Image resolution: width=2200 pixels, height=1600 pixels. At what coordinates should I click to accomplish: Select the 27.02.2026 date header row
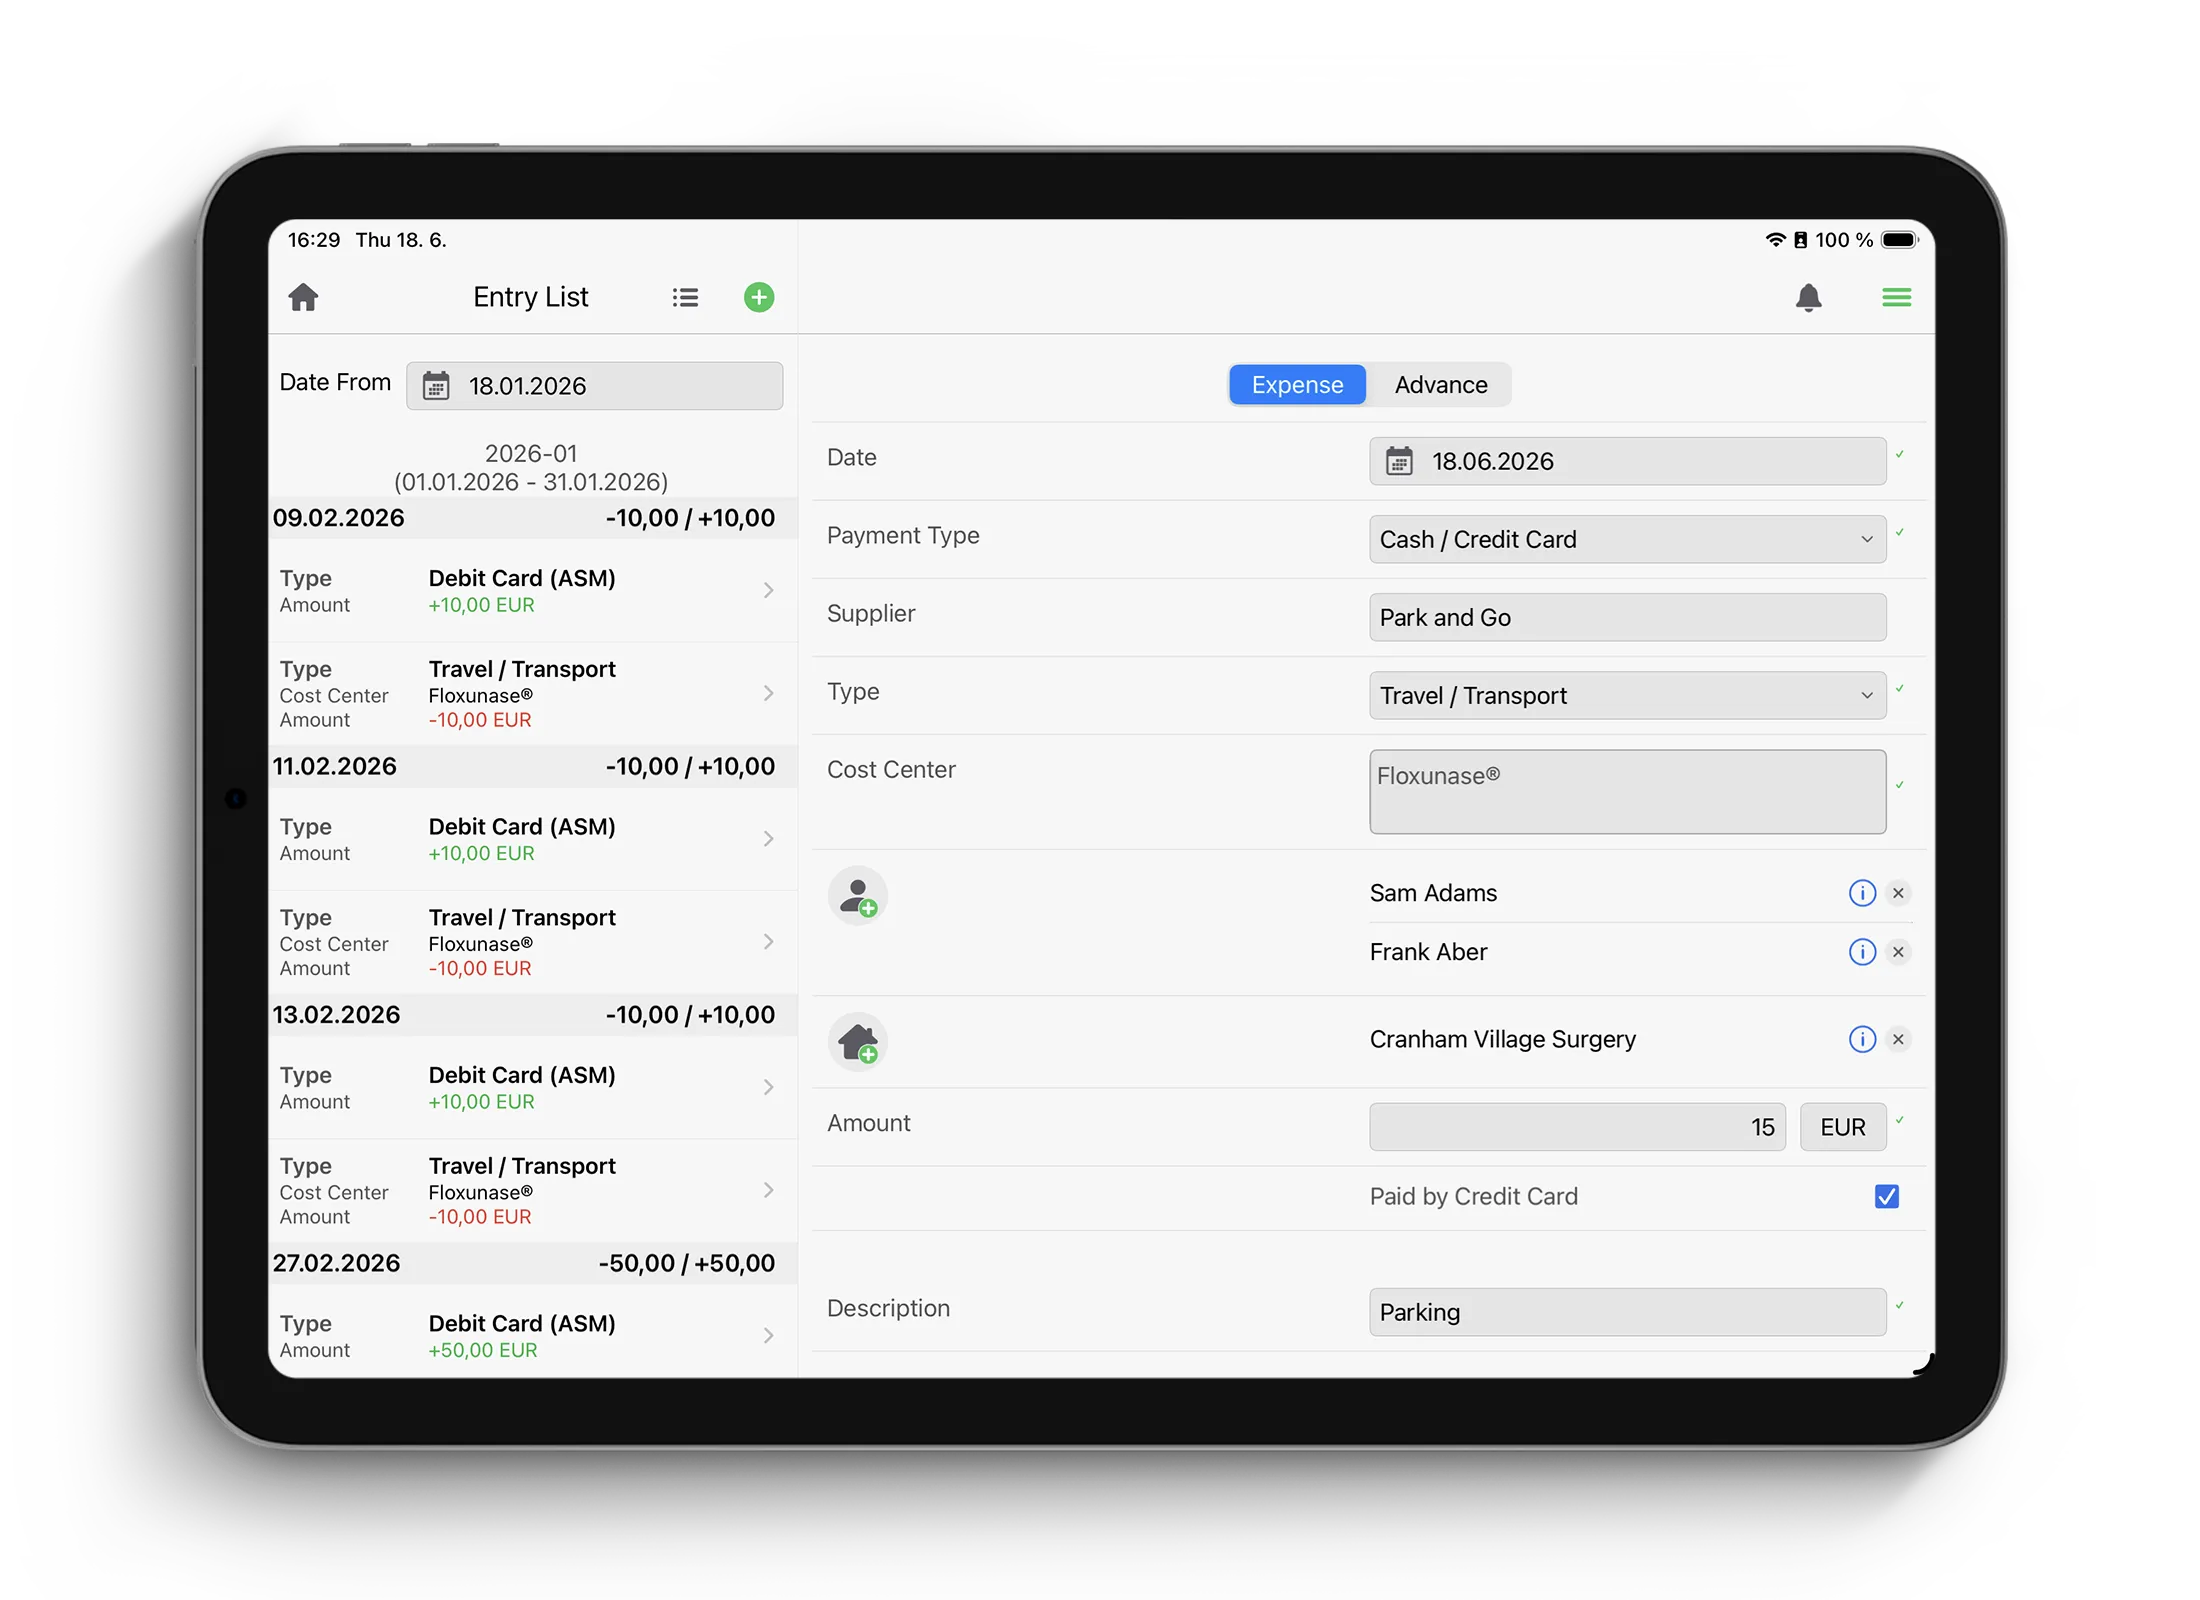click(532, 1263)
